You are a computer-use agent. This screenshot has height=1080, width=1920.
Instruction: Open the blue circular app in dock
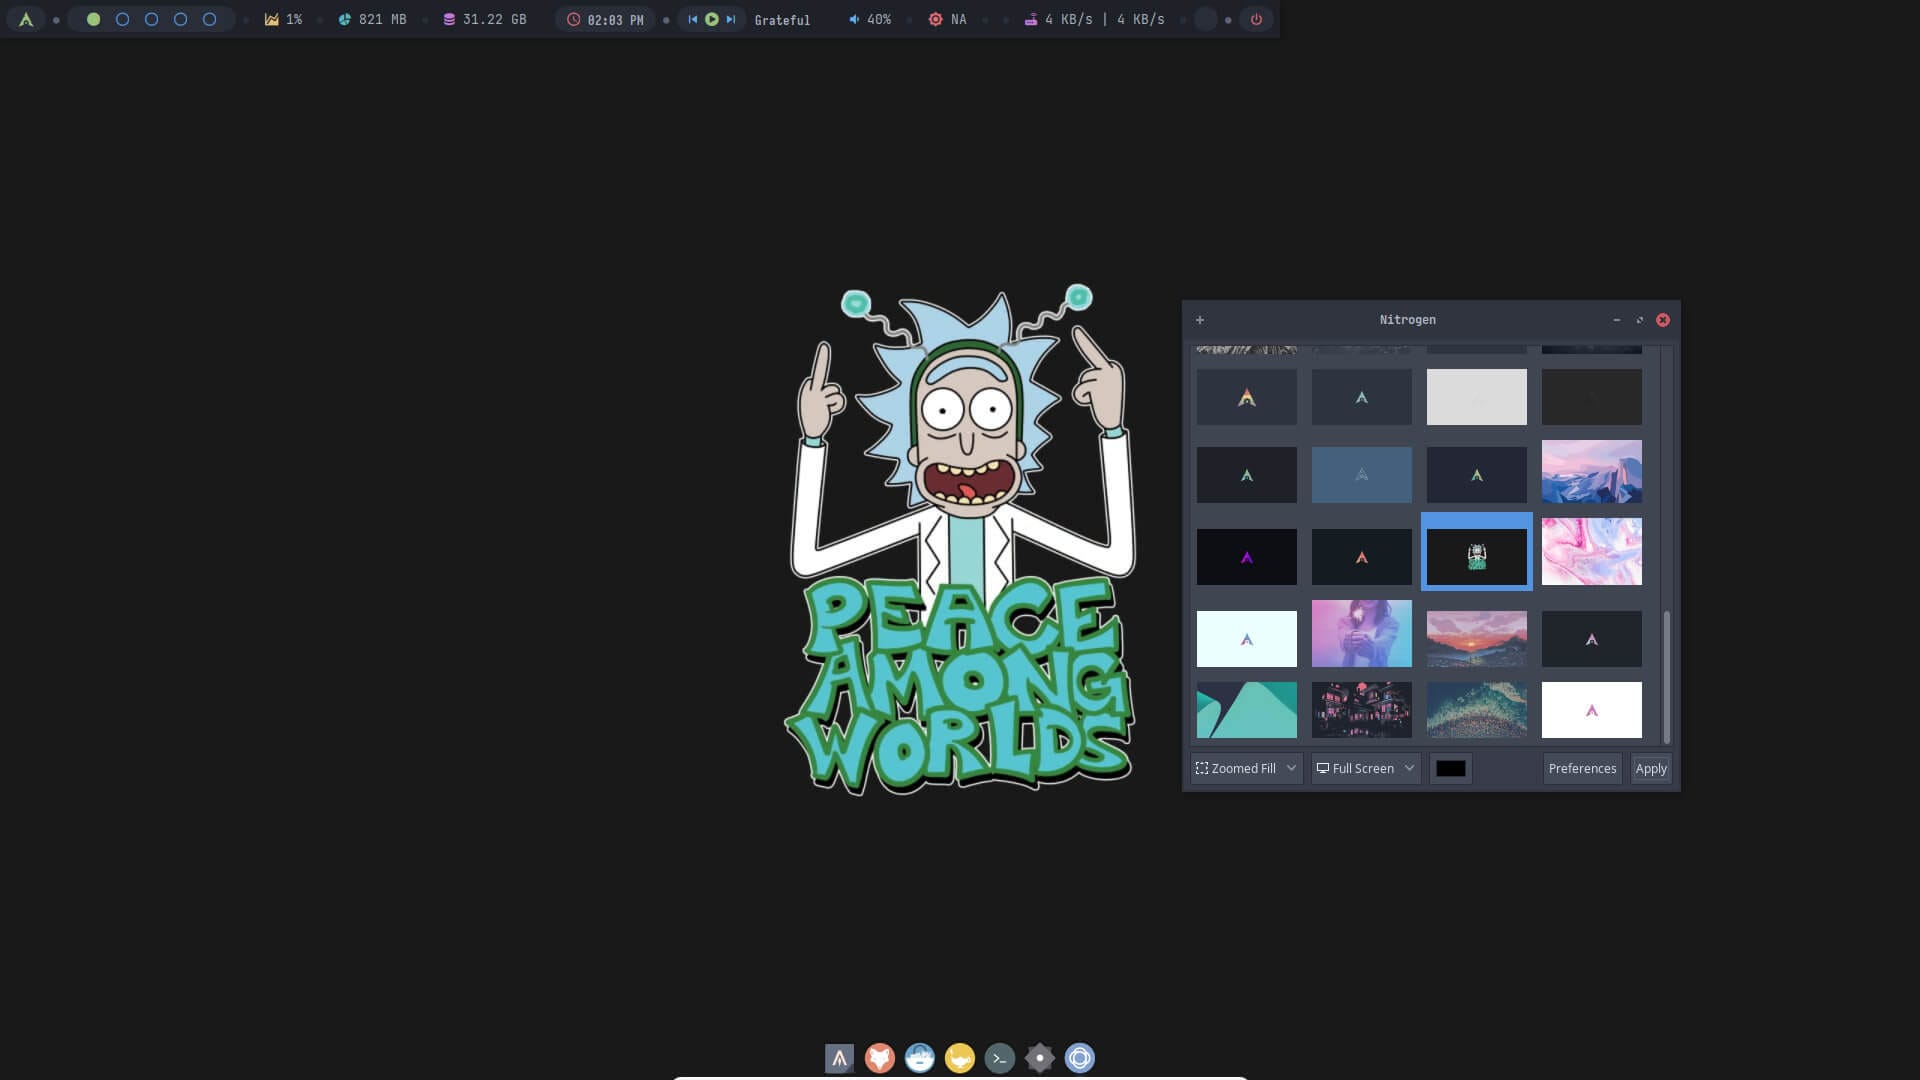(x=1079, y=1058)
